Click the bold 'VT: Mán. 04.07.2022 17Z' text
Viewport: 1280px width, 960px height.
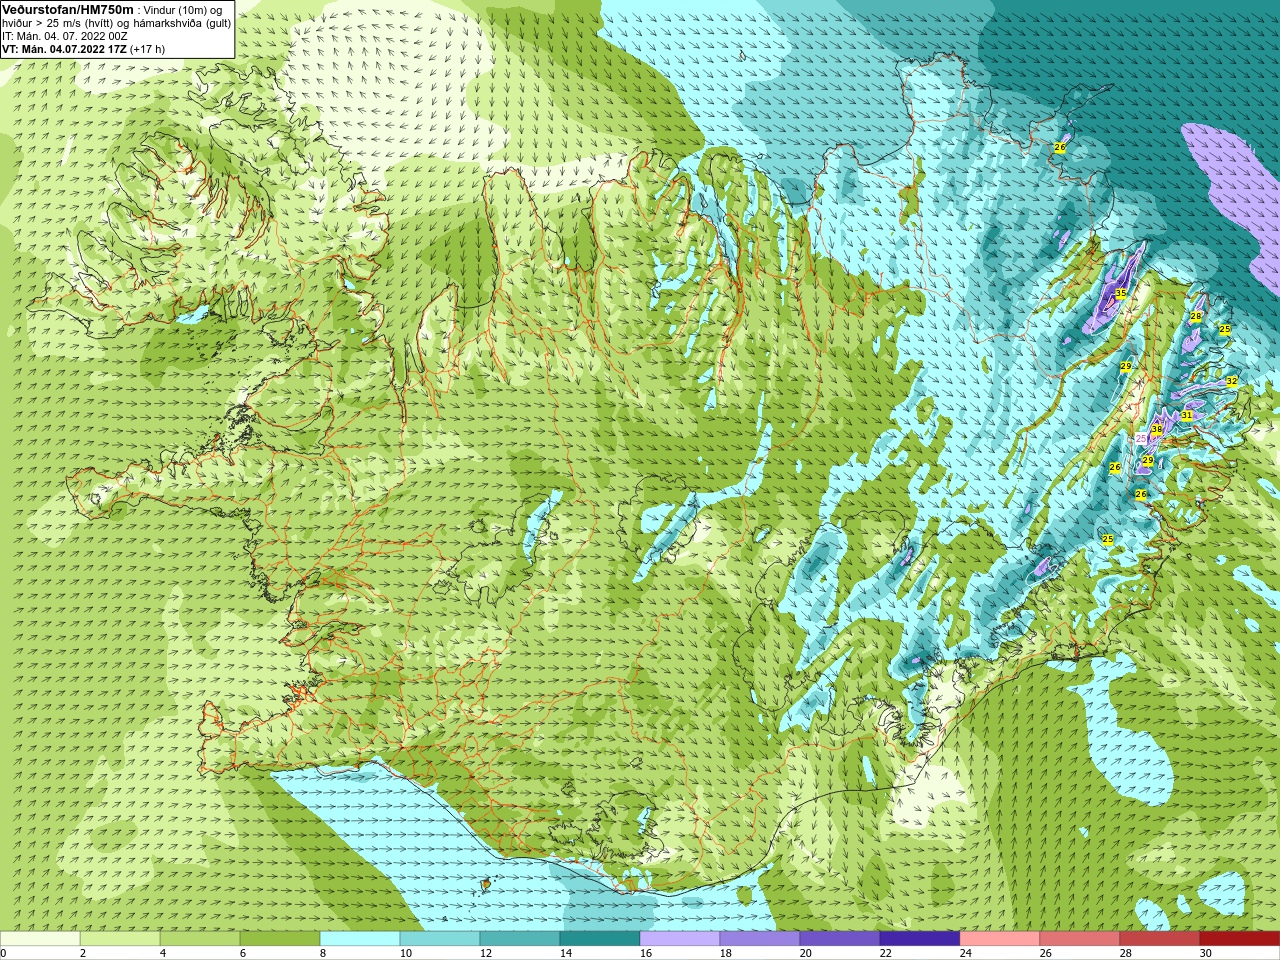(x=64, y=49)
